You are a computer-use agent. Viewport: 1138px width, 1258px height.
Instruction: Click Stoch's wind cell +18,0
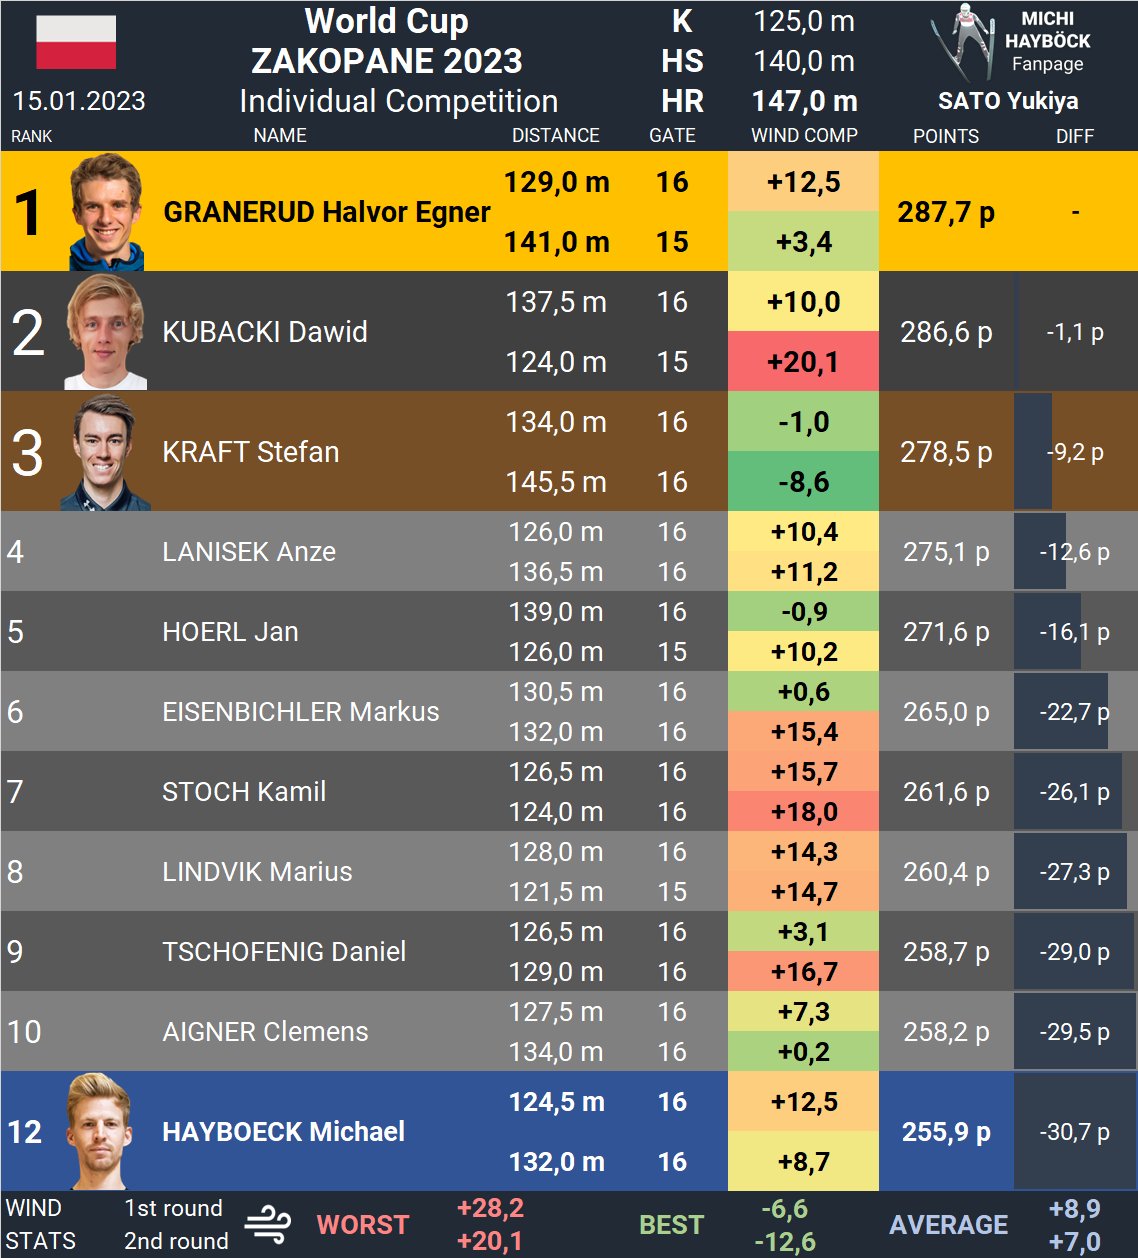click(x=804, y=811)
